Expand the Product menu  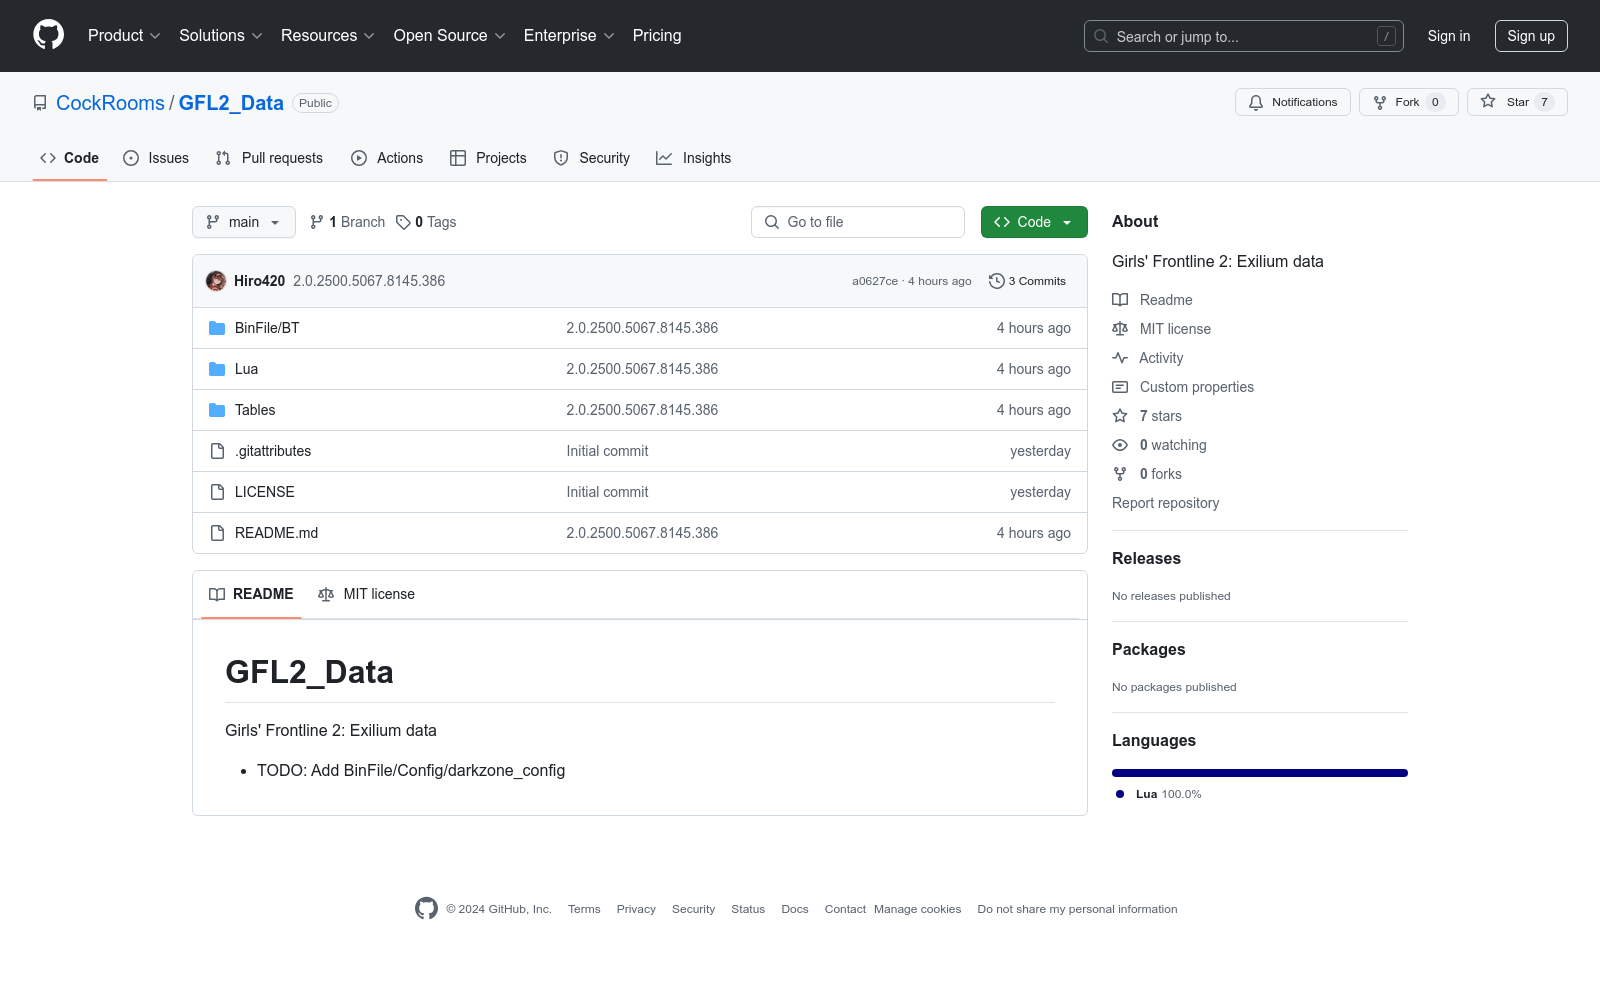pyautogui.click(x=124, y=35)
